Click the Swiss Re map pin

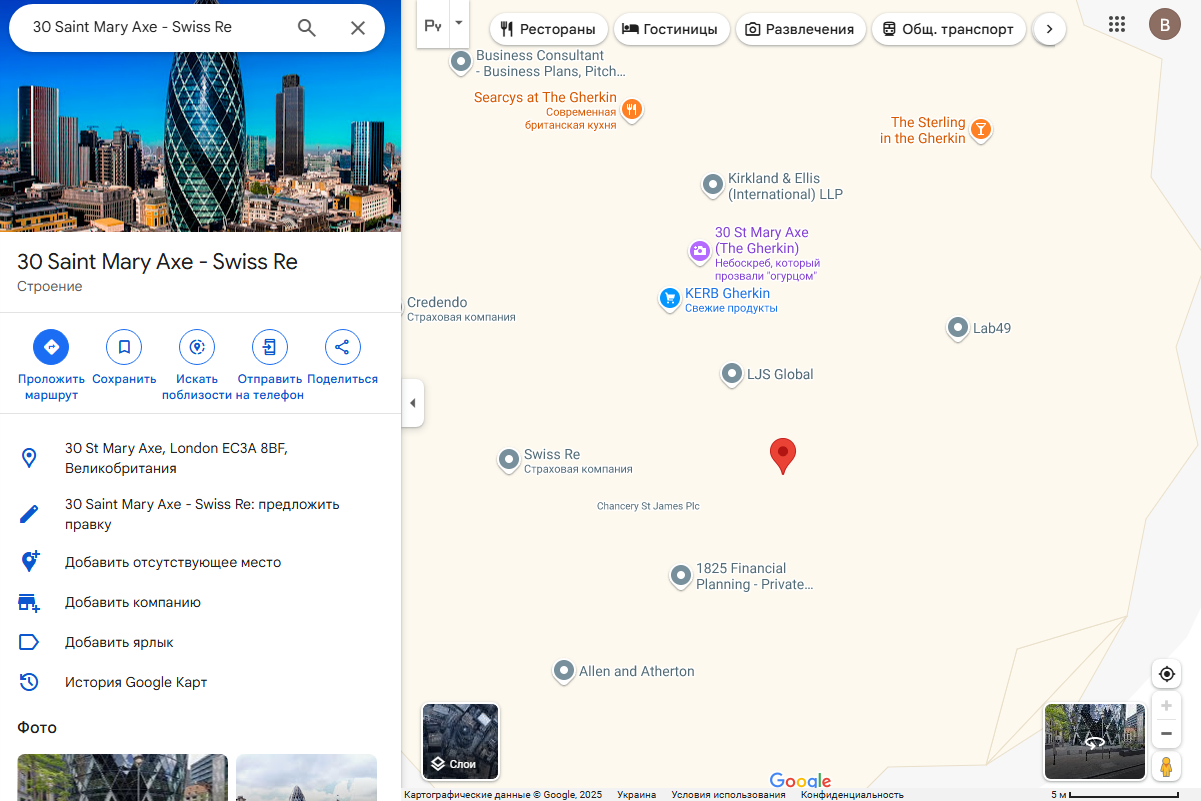tap(509, 460)
